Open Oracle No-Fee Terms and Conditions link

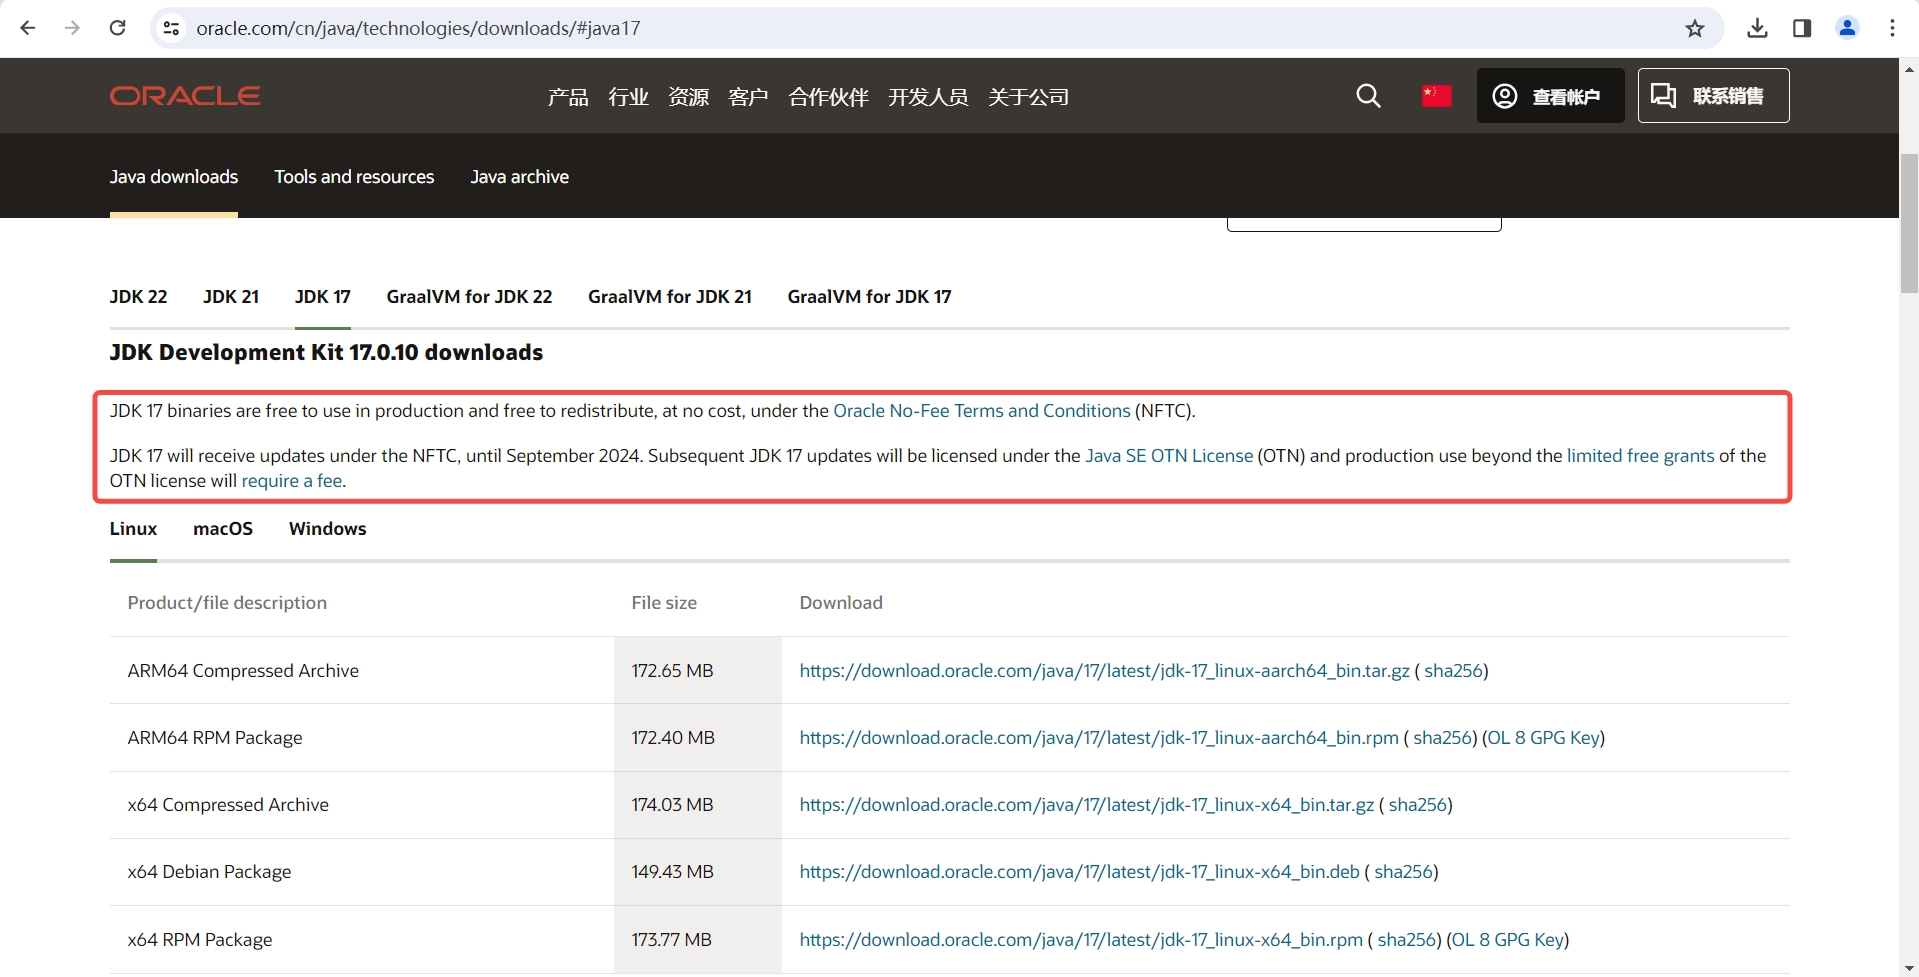(982, 410)
